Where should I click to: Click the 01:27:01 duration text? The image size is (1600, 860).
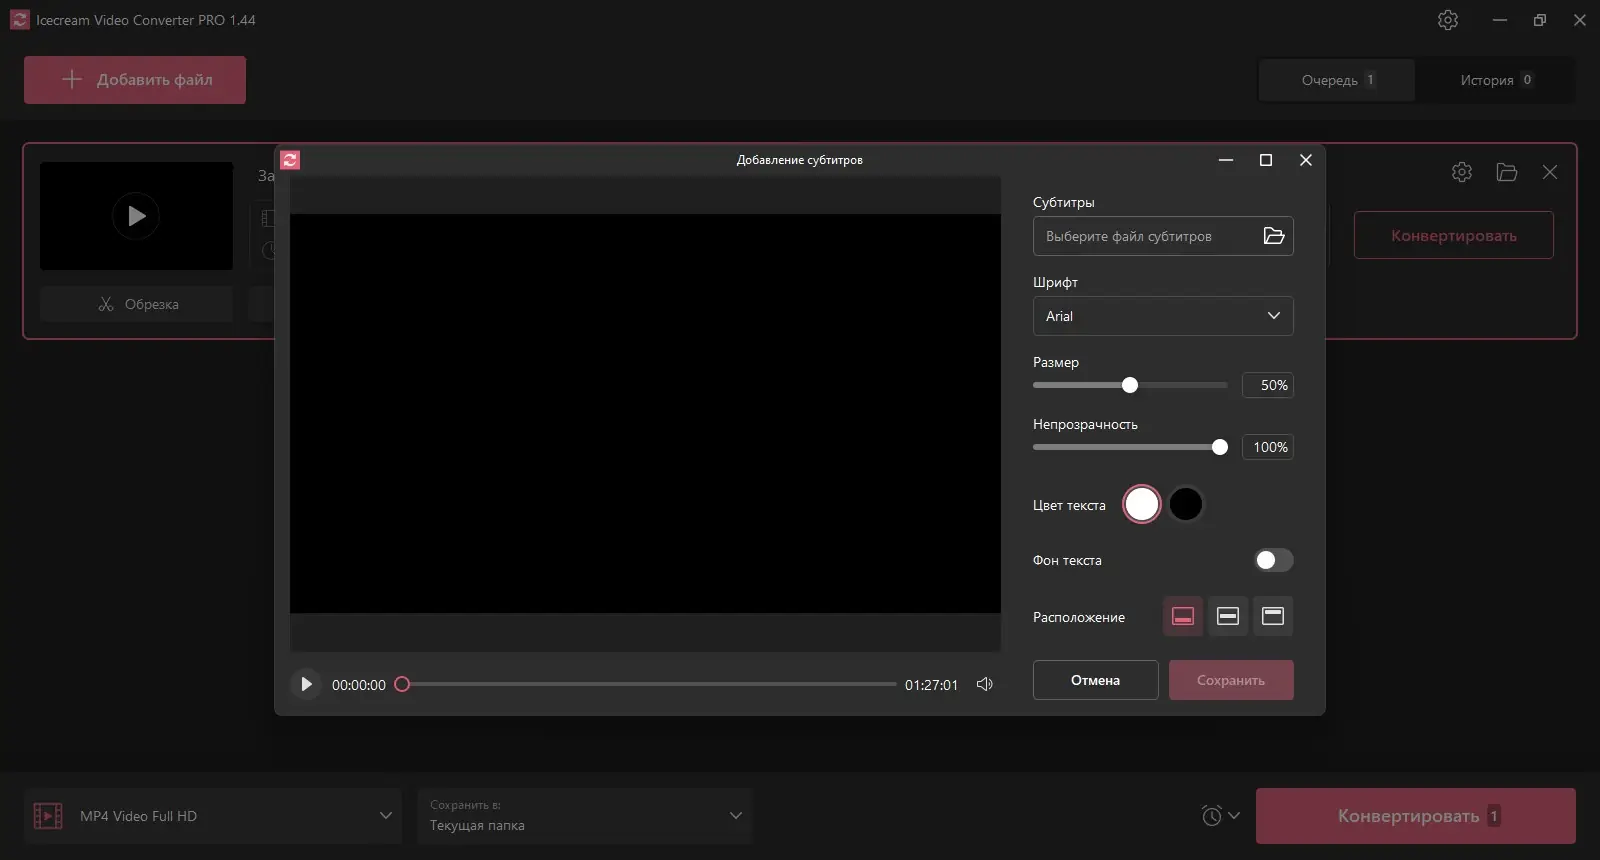tap(931, 685)
